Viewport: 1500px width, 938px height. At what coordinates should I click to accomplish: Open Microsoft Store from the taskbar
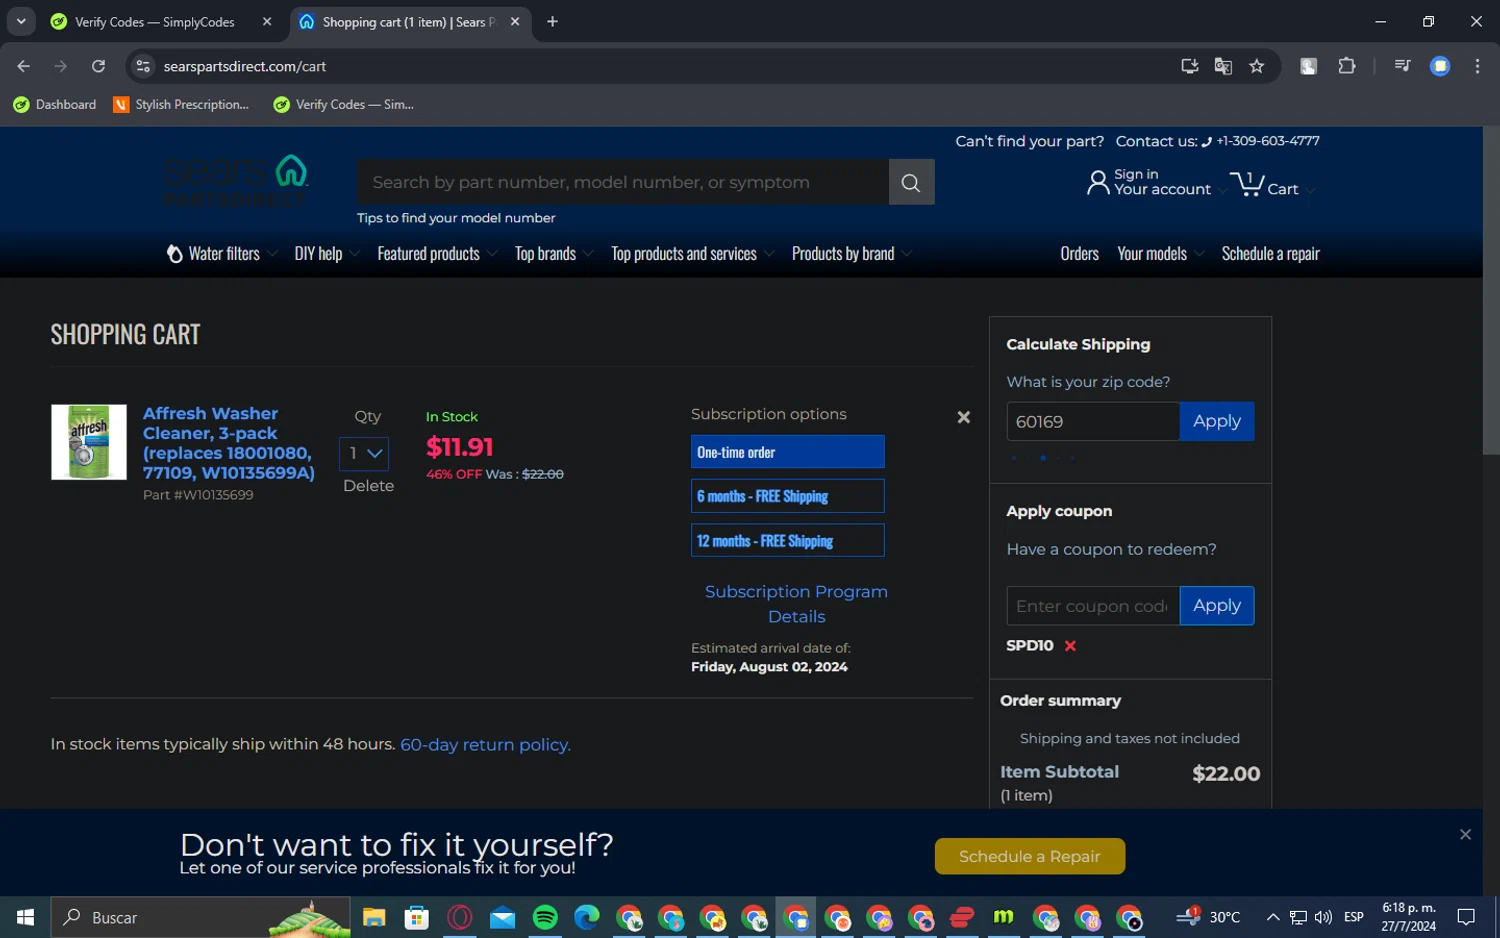point(417,917)
